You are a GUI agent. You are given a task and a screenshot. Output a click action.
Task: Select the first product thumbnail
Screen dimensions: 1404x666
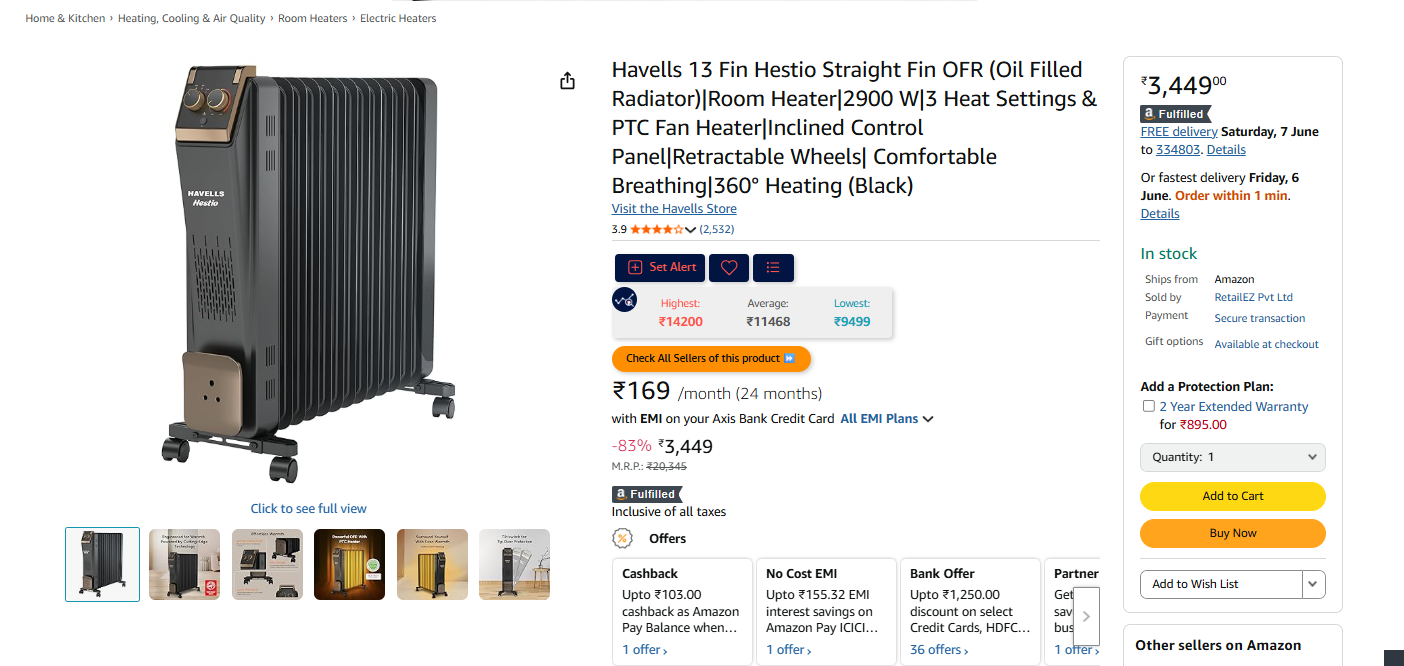[102, 564]
